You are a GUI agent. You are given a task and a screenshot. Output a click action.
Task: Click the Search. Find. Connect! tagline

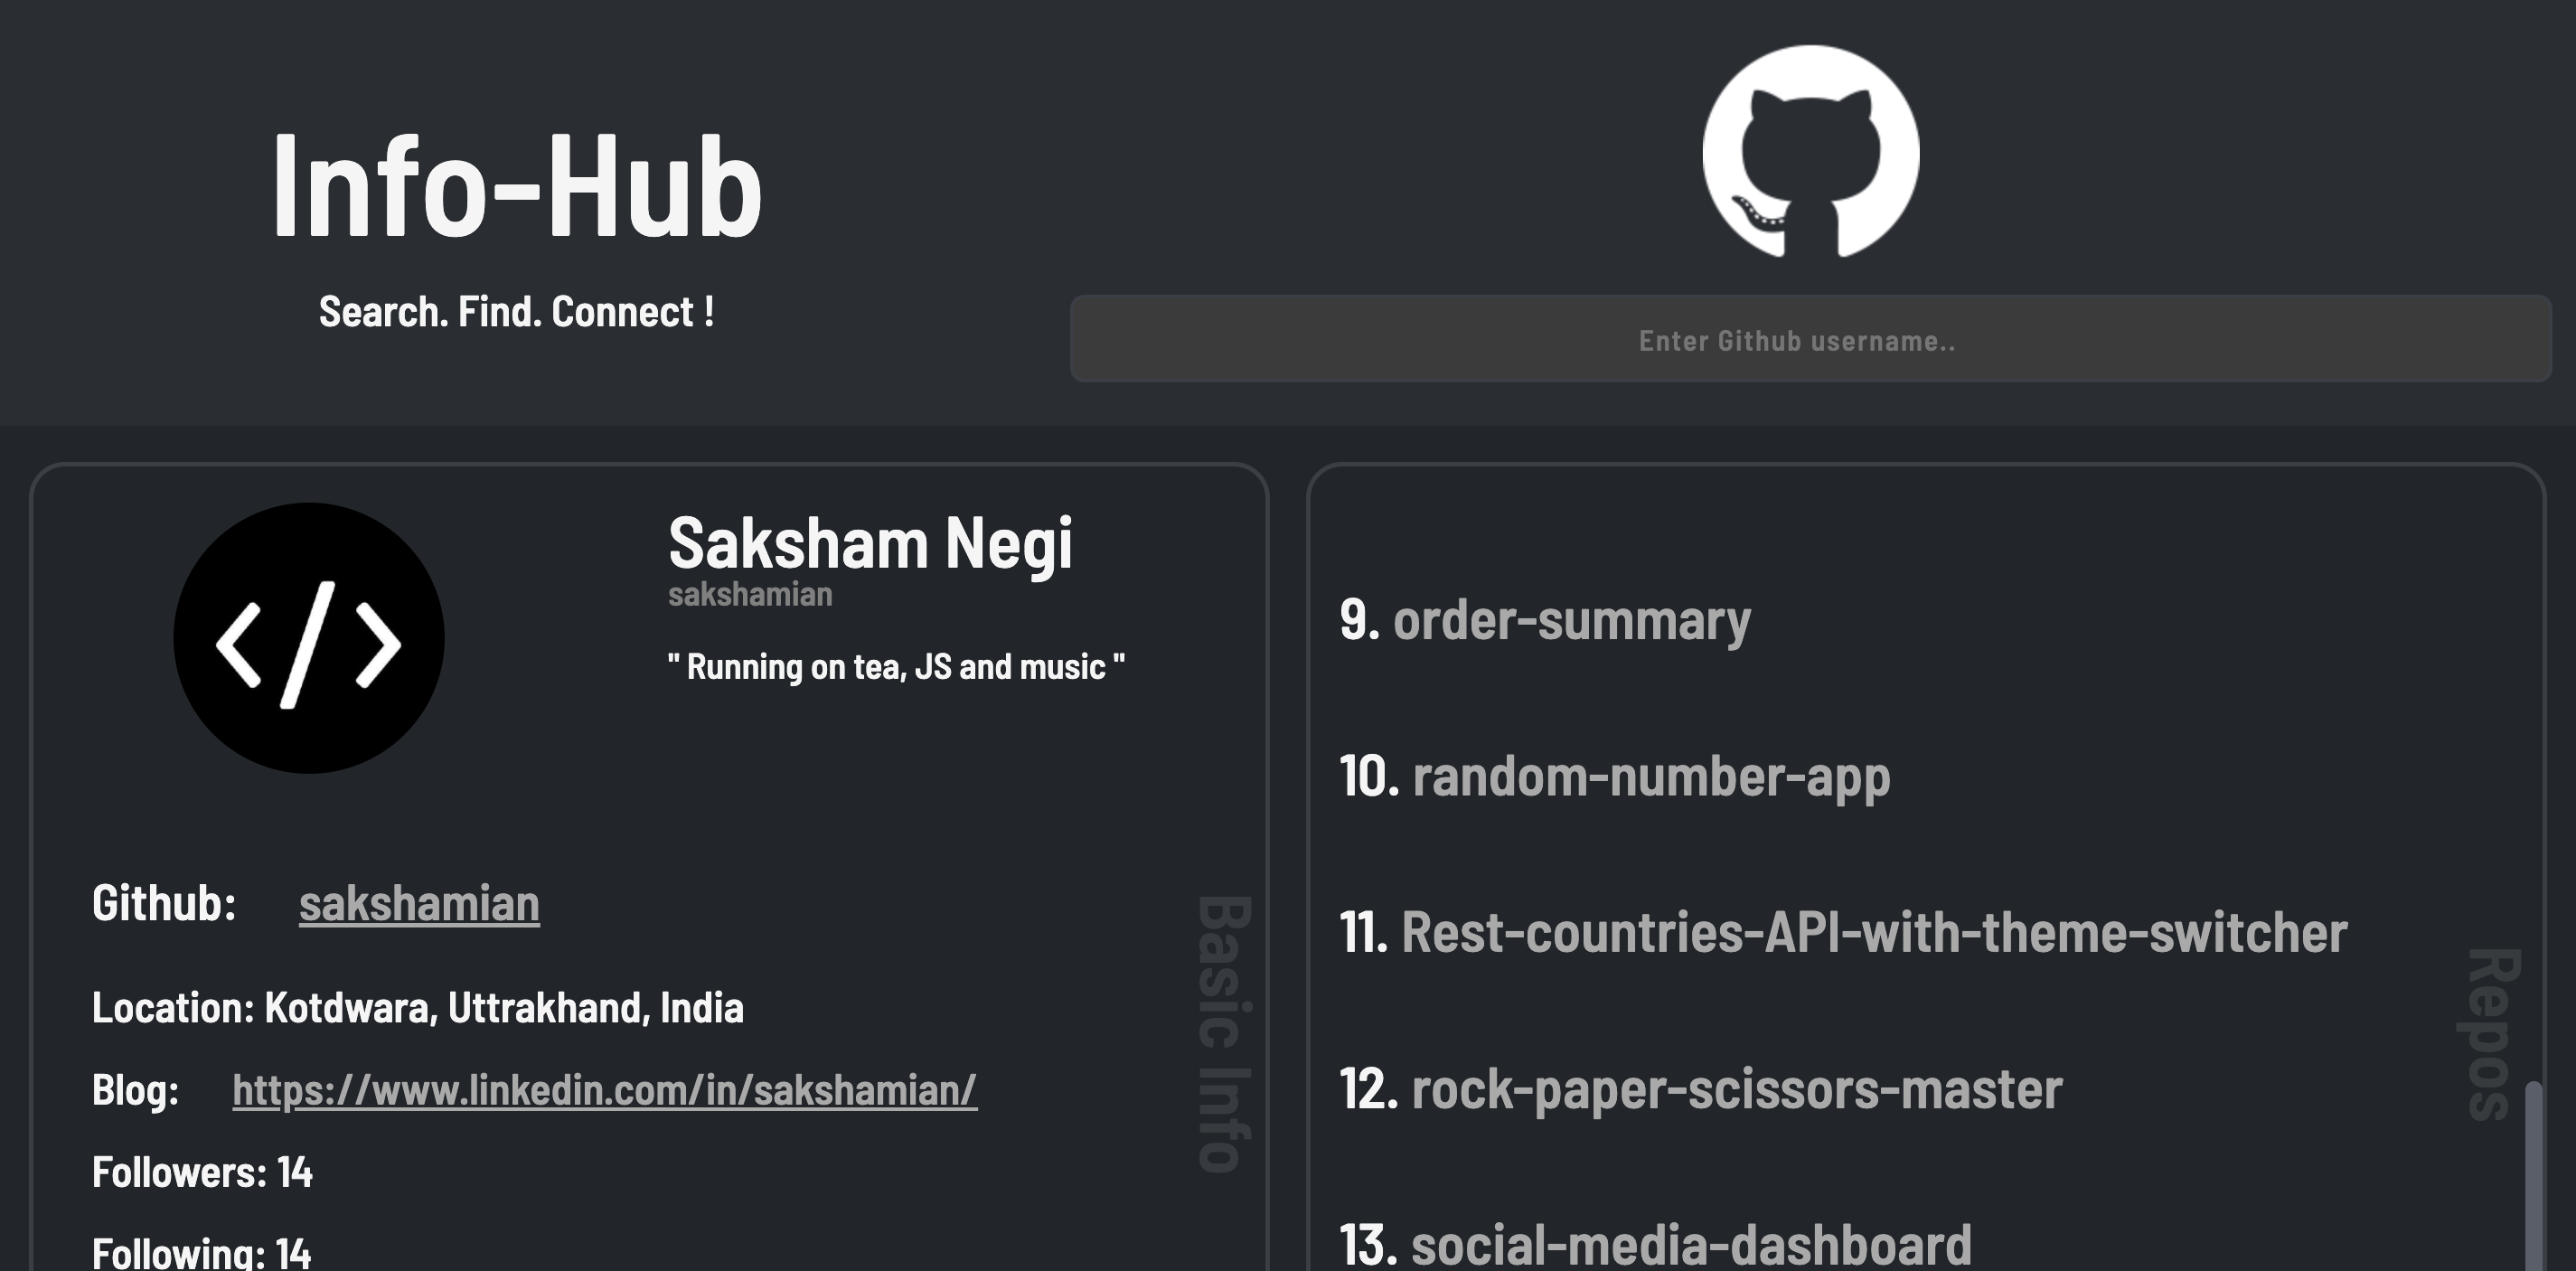[x=516, y=311]
